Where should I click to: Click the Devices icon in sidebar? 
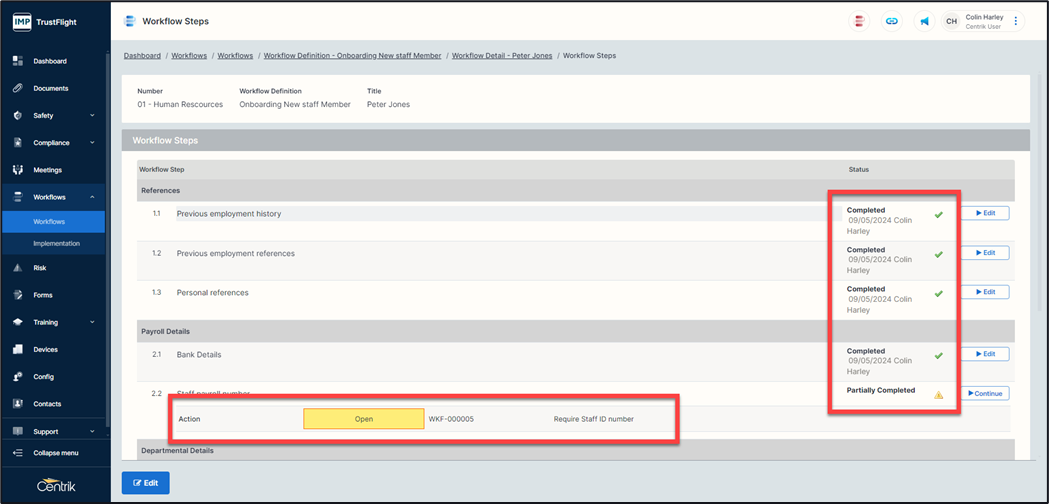pyautogui.click(x=18, y=350)
